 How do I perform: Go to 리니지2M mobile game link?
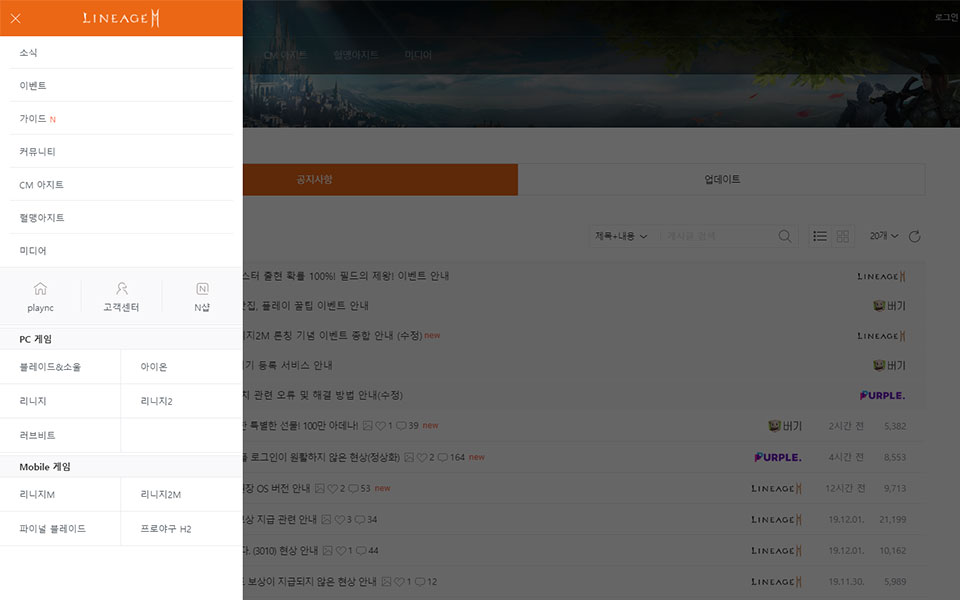[160, 494]
